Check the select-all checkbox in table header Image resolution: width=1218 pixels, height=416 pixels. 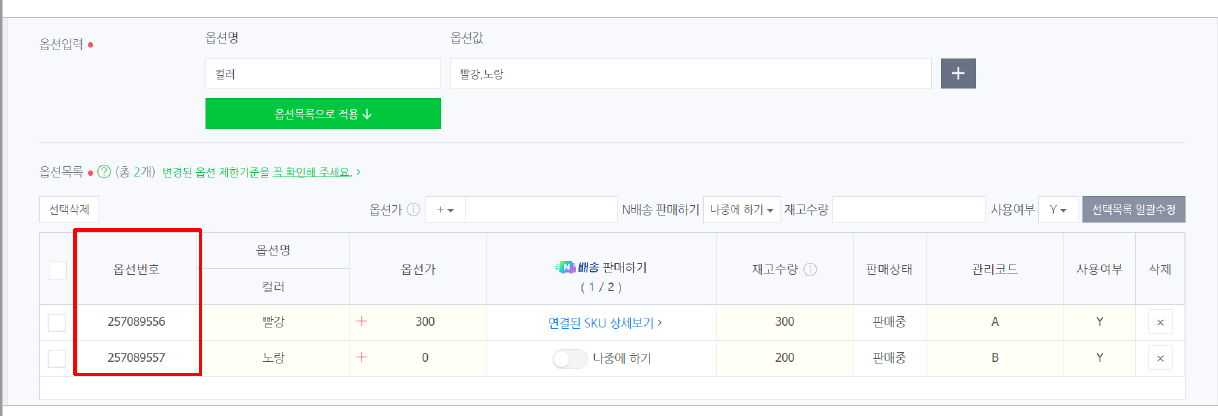click(x=58, y=270)
